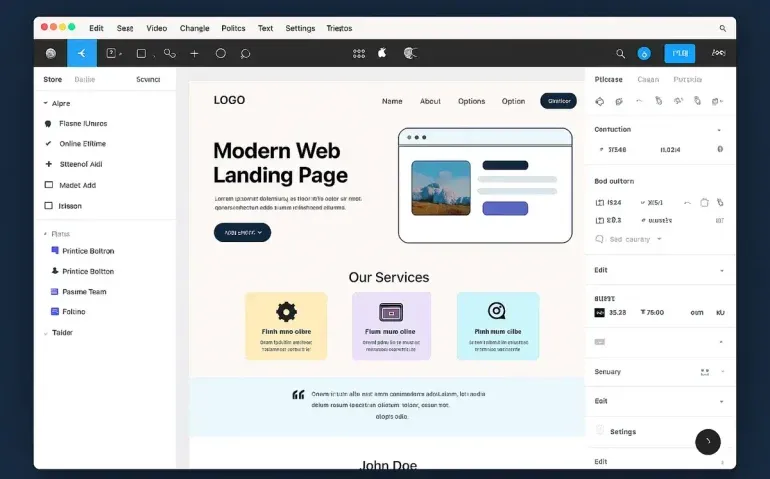Click the question frame tool icon
Viewport: 770px width, 479px height.
(111, 53)
